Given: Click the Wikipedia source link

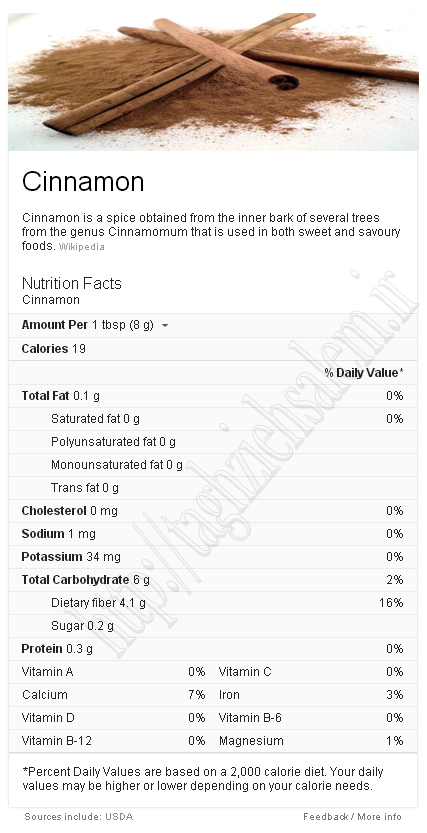Looking at the screenshot, I should pyautogui.click(x=81, y=247).
